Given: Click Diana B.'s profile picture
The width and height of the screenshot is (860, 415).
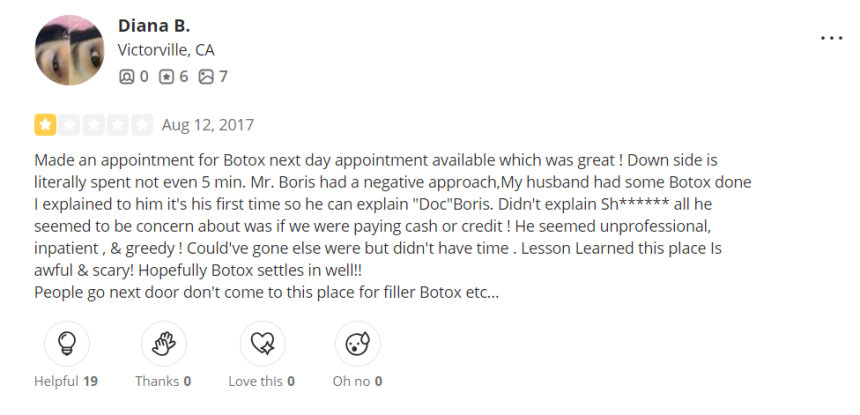Looking at the screenshot, I should 70,50.
